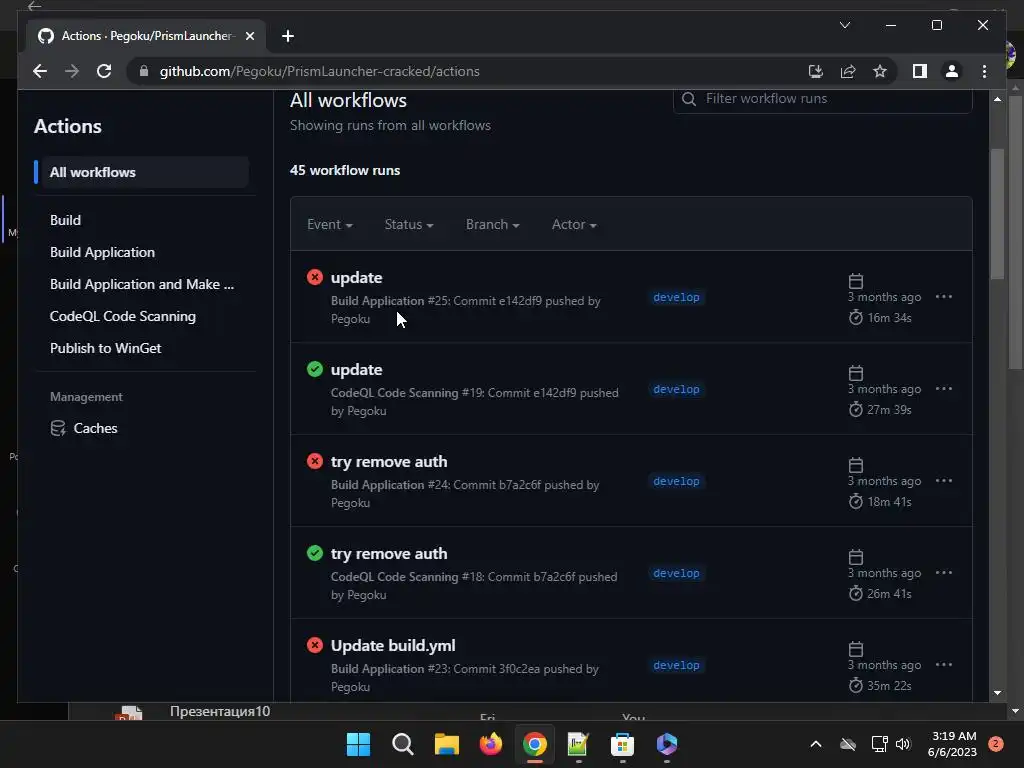Open the tab search chevron
Image resolution: width=1024 pixels, height=768 pixels.
pos(844,25)
